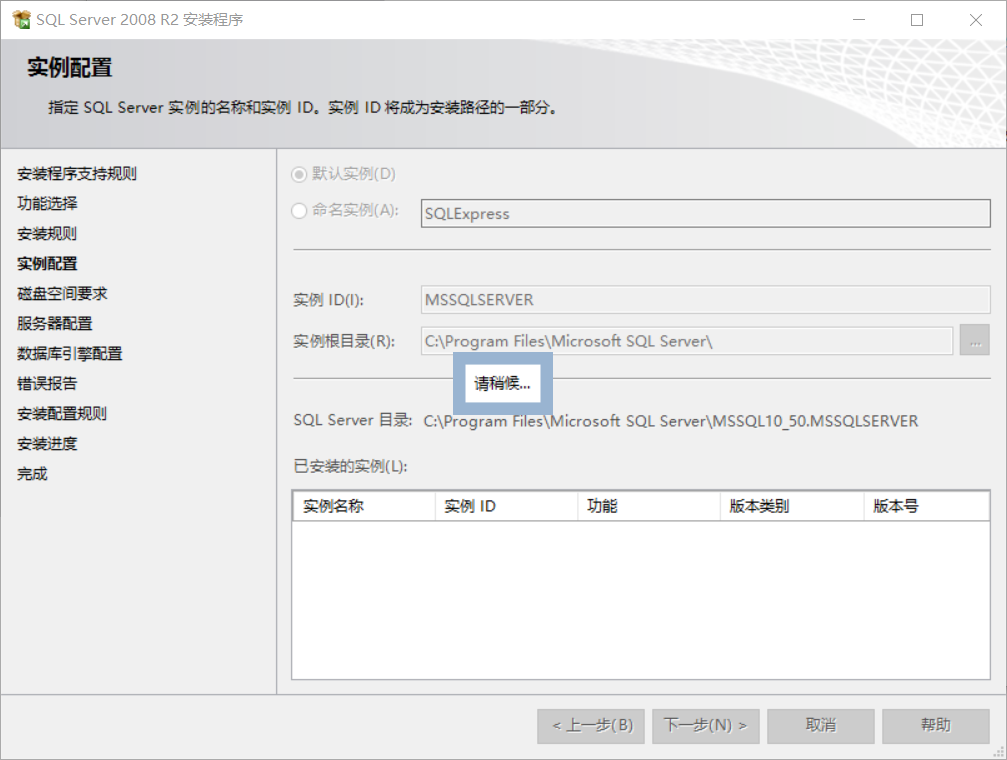The width and height of the screenshot is (1007, 760).
Task: Open the instance root directory browse button
Action: click(x=974, y=340)
